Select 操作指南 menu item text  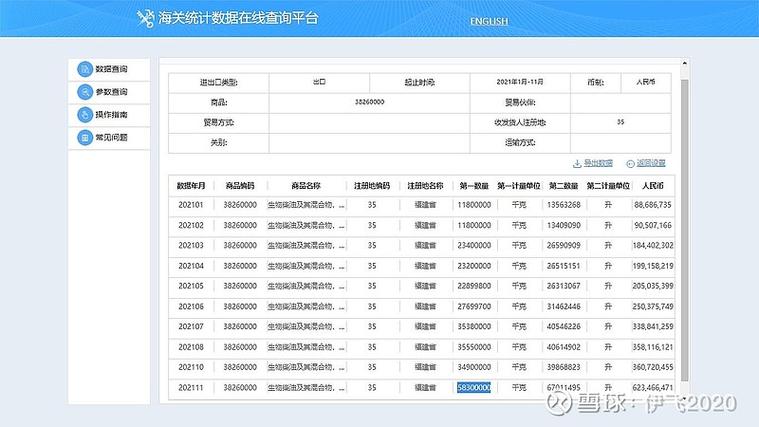click(111, 115)
